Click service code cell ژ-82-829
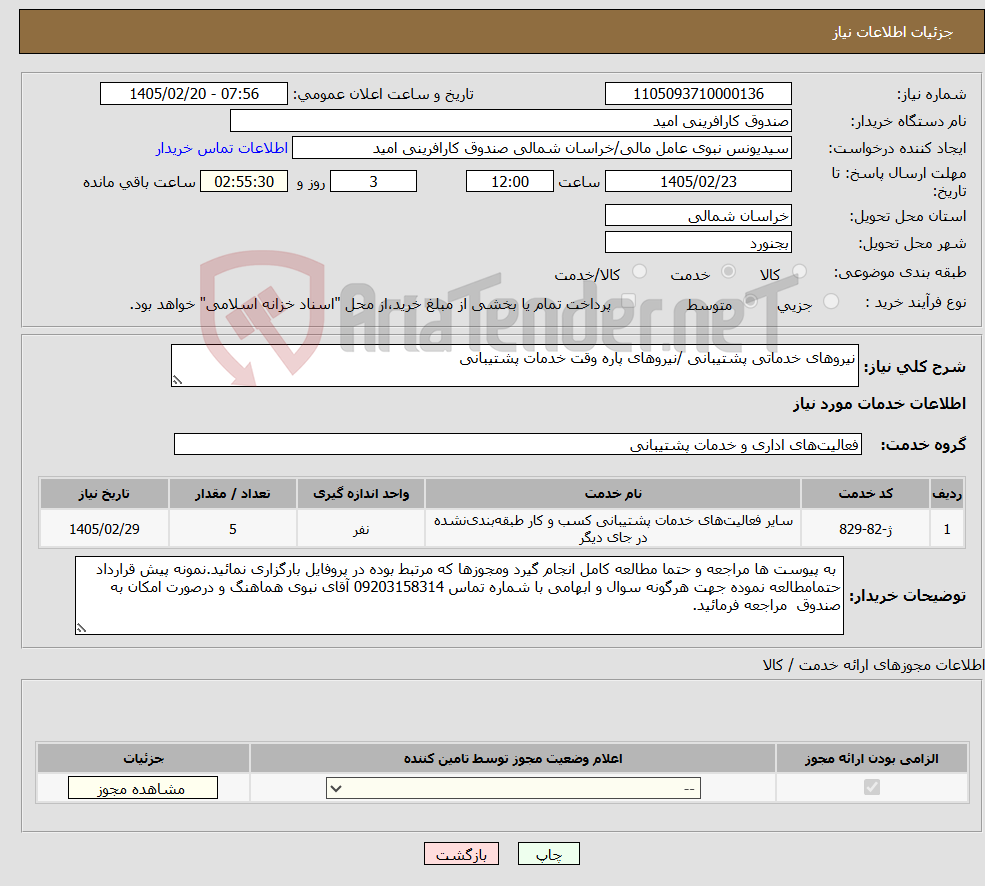 pyautogui.click(x=865, y=529)
